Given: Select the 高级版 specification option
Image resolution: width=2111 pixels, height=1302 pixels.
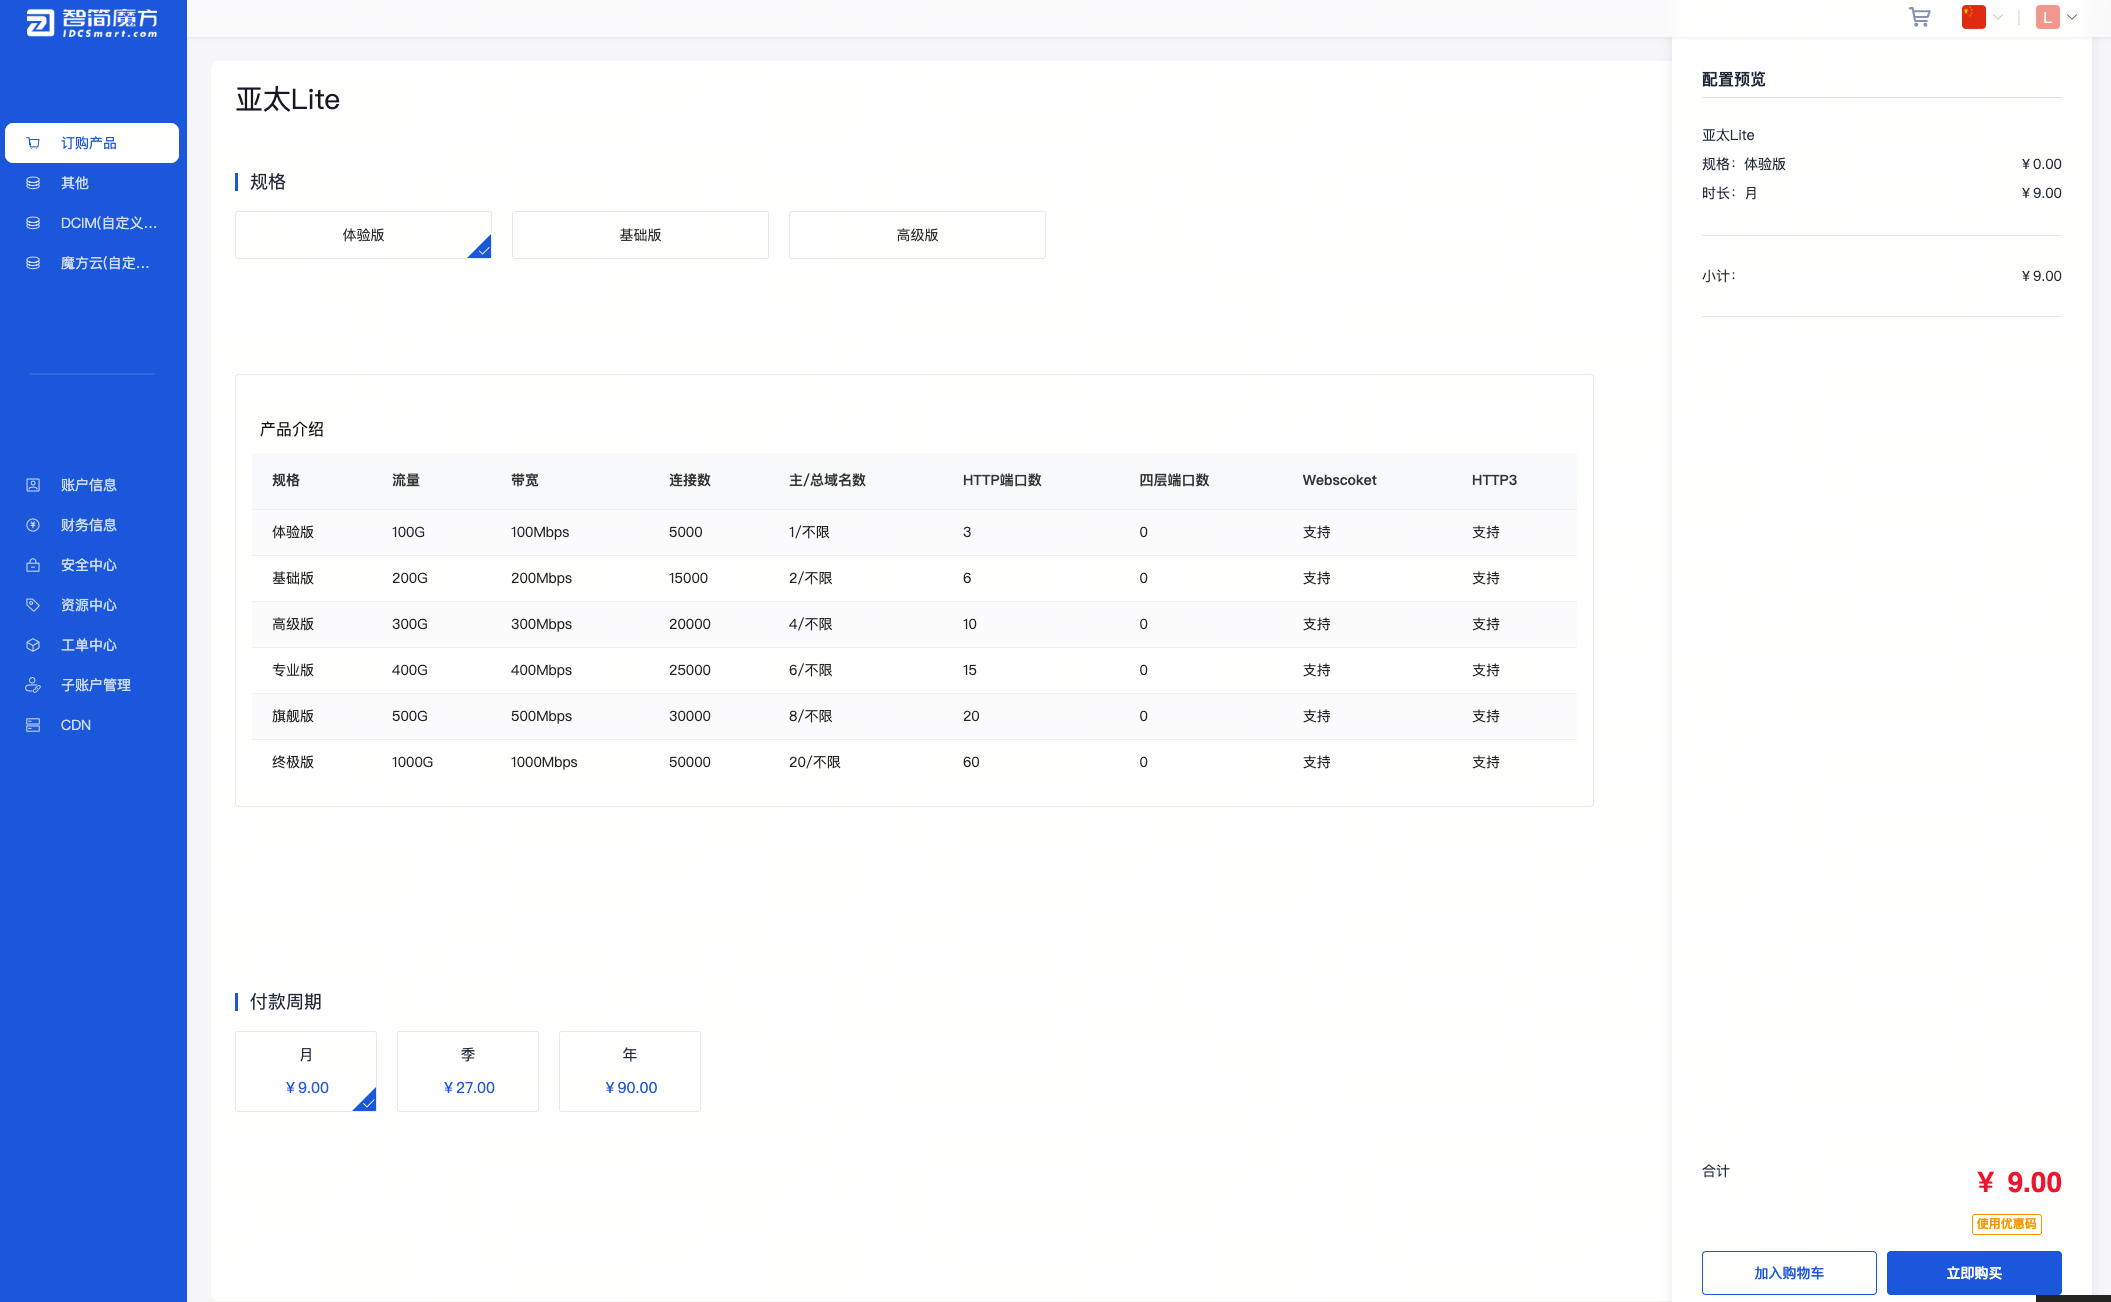Looking at the screenshot, I should click(917, 235).
